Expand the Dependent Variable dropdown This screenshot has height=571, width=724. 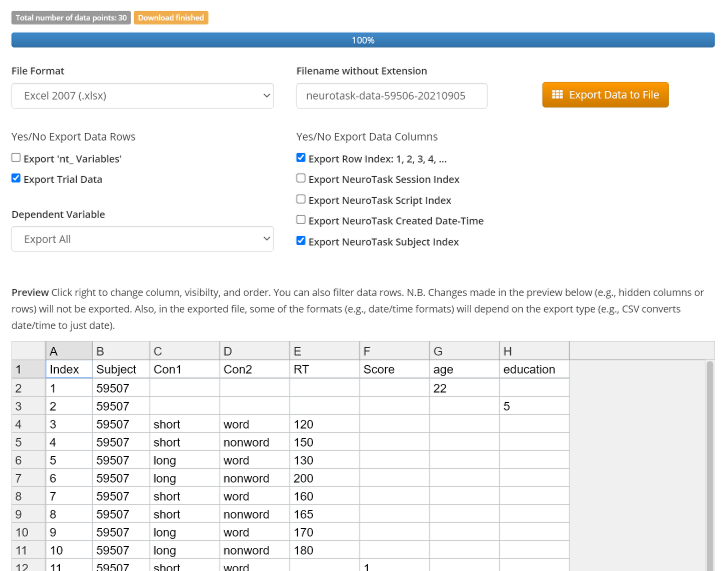[x=142, y=239]
